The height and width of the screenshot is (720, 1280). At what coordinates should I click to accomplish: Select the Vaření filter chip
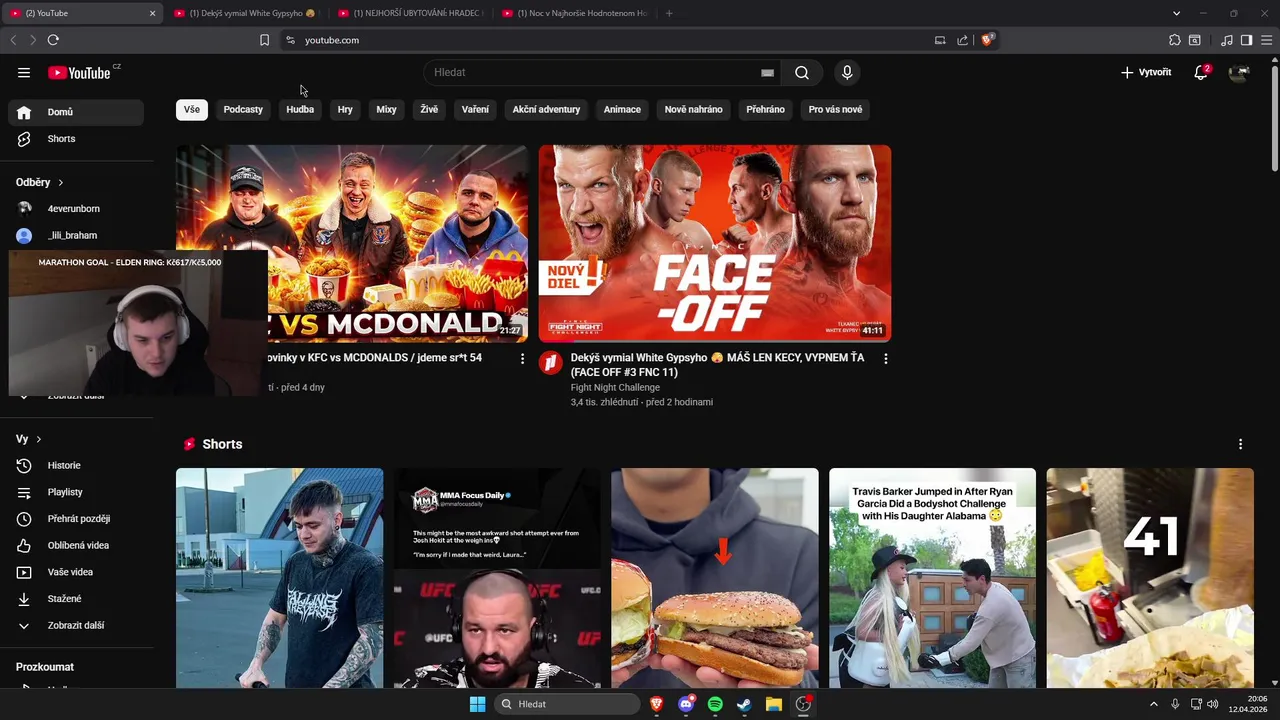[475, 109]
